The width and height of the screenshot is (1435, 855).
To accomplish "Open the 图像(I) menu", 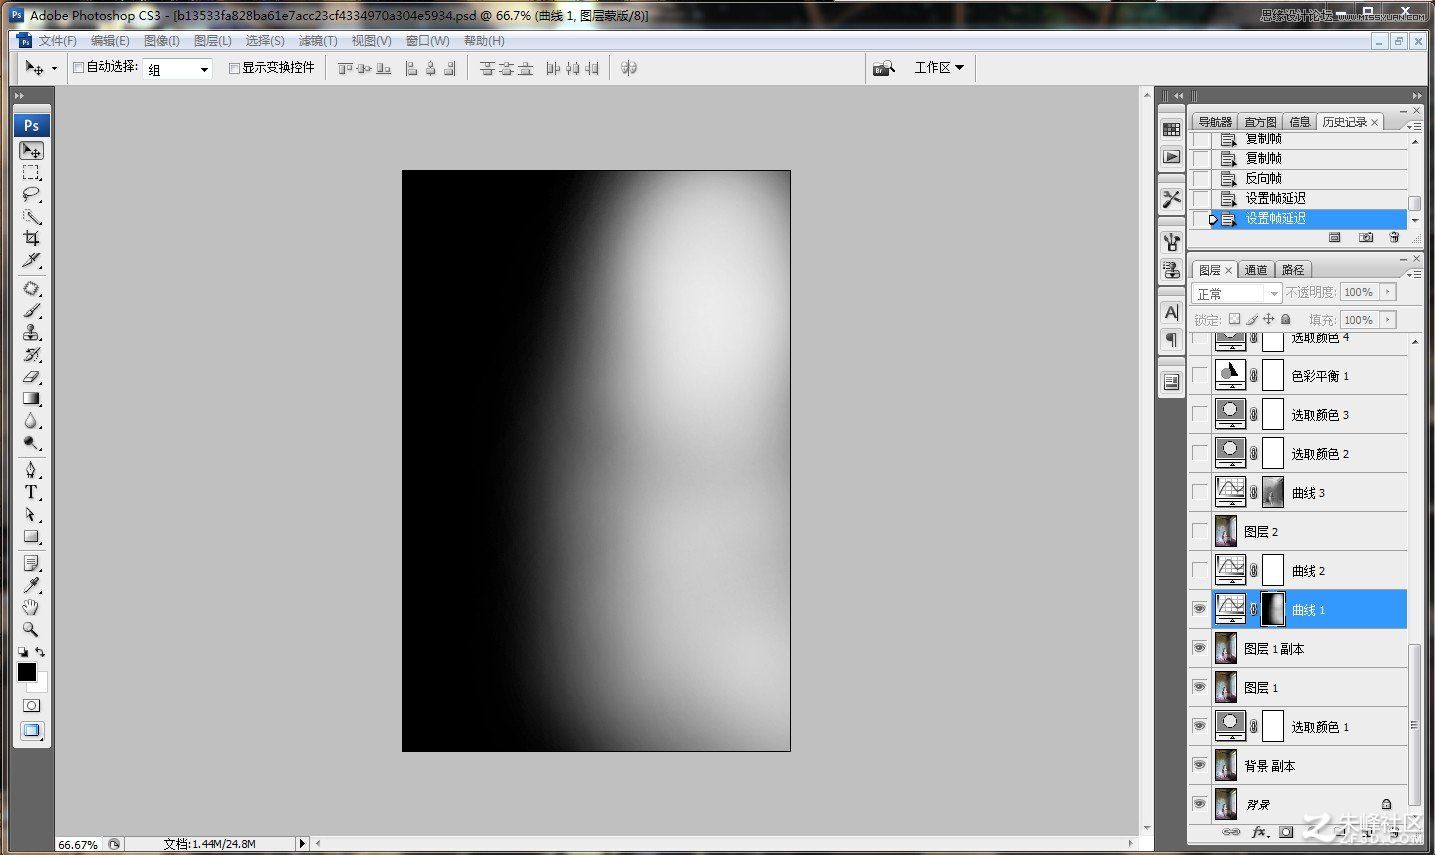I will 162,41.
